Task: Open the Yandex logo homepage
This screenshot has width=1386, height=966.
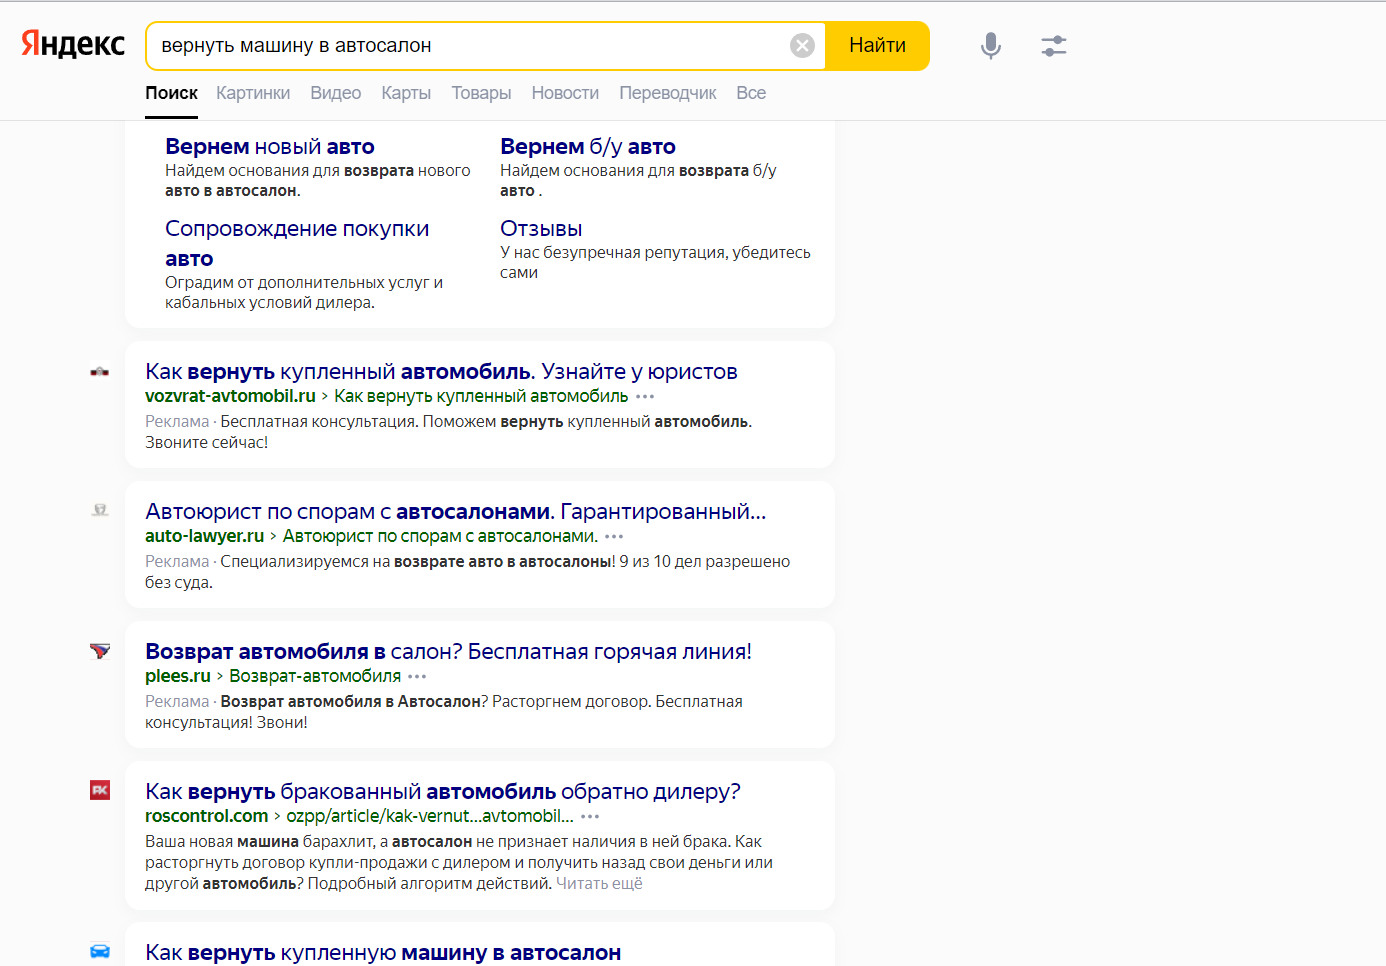Action: pyautogui.click(x=73, y=44)
